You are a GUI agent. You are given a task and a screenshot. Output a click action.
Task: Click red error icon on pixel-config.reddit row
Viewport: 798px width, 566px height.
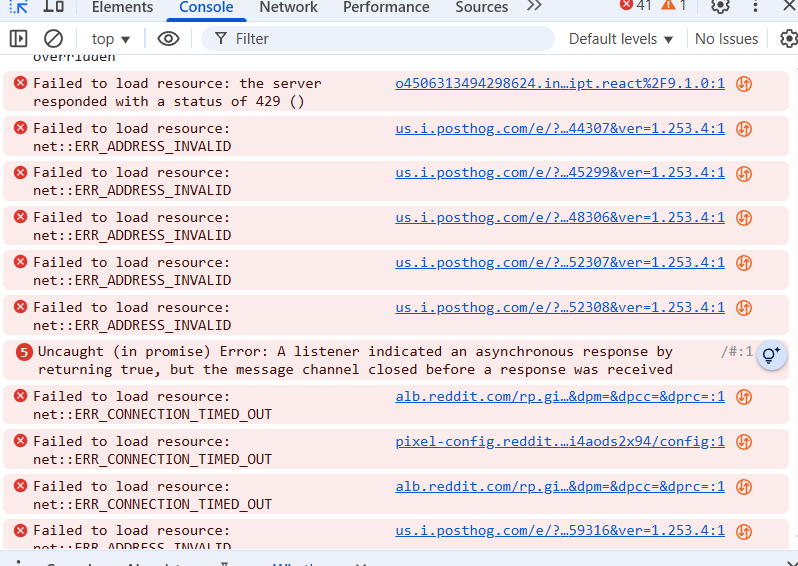20,440
